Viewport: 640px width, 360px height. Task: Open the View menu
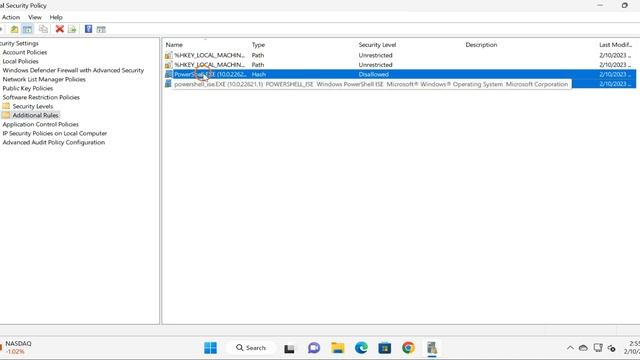click(x=35, y=17)
